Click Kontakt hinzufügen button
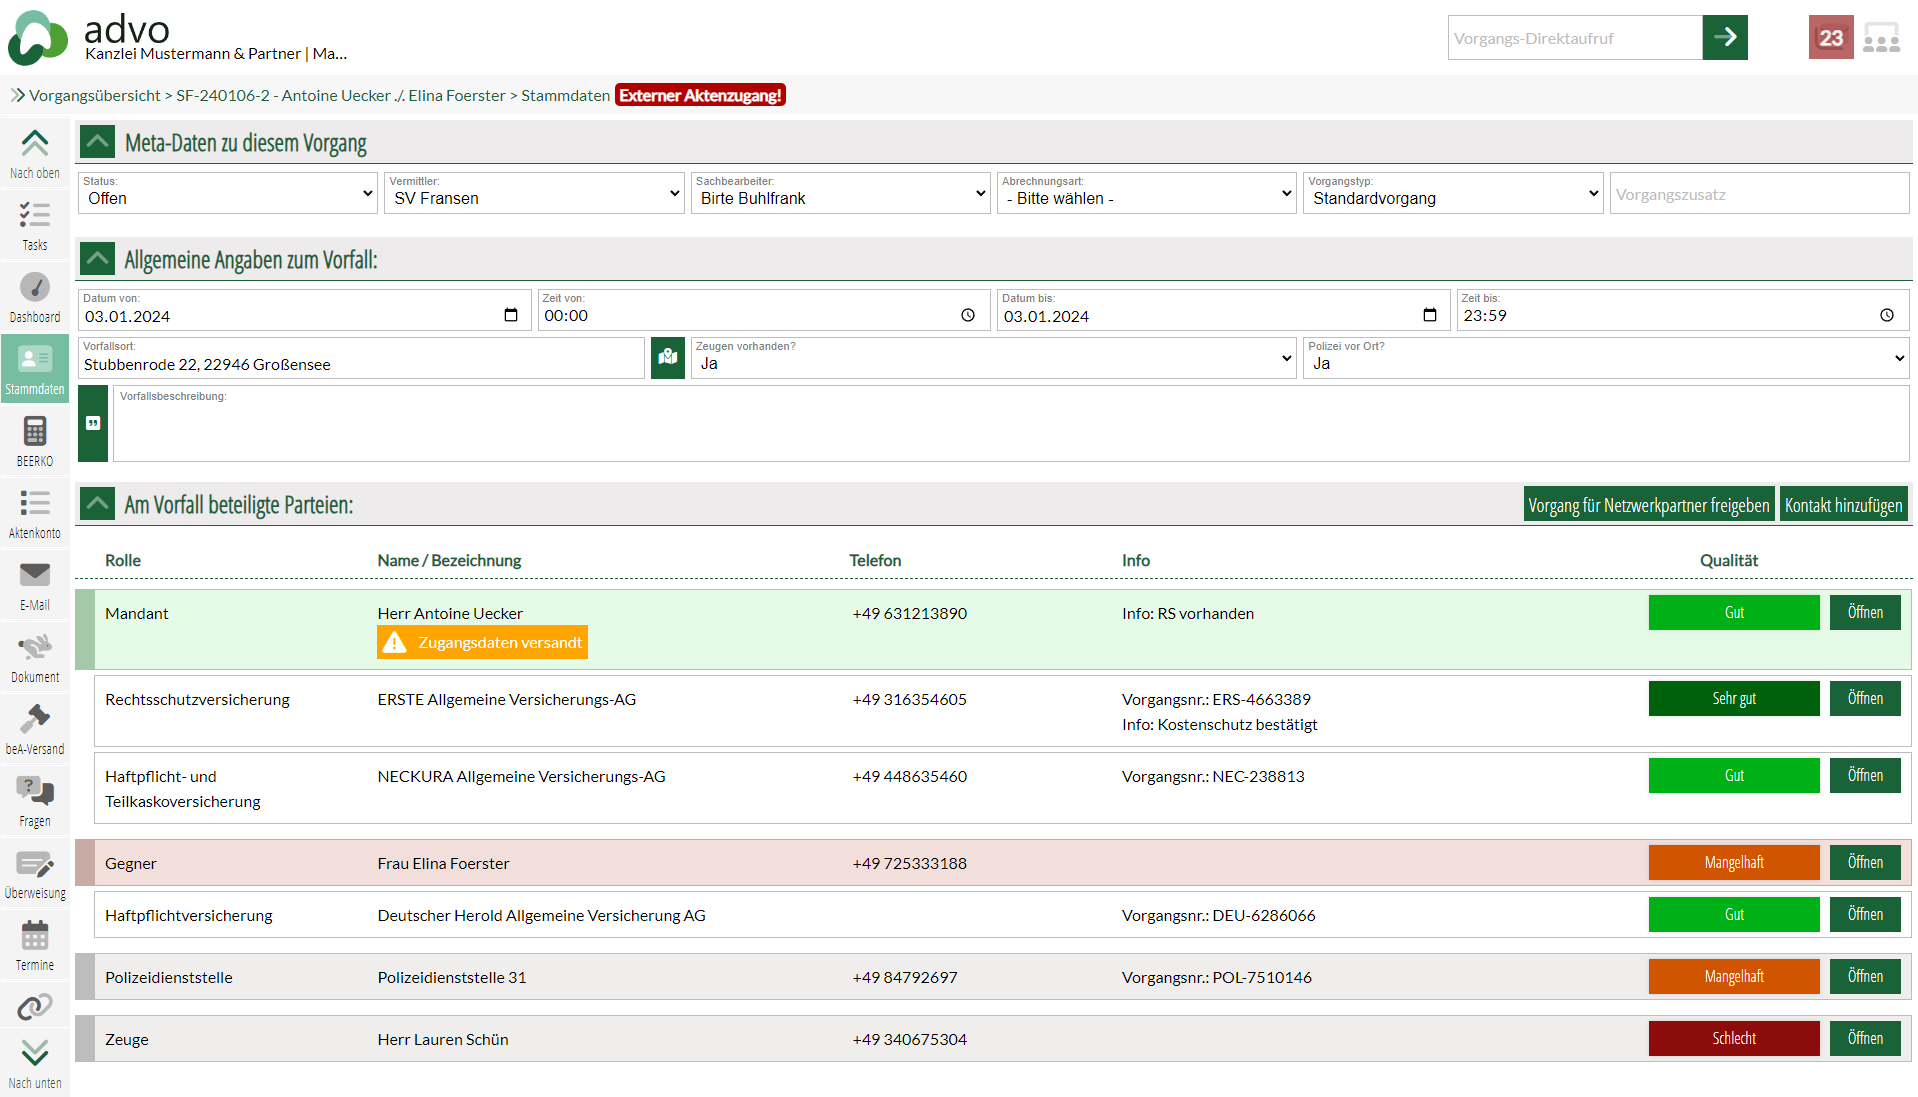 coord(1843,505)
